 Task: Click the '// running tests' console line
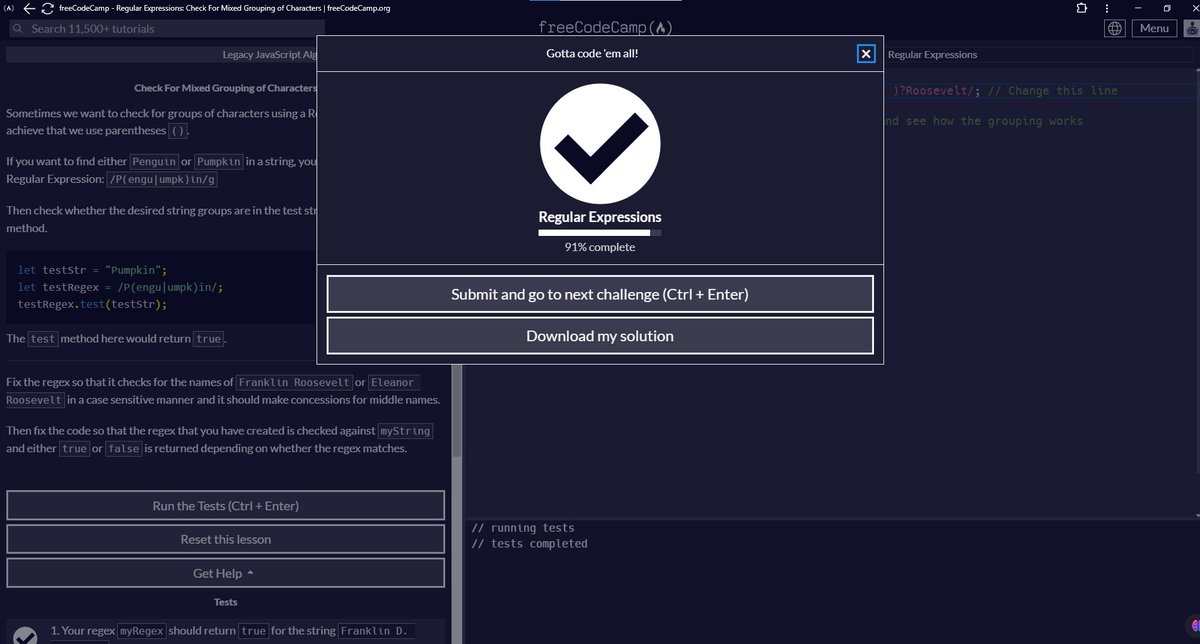523,528
